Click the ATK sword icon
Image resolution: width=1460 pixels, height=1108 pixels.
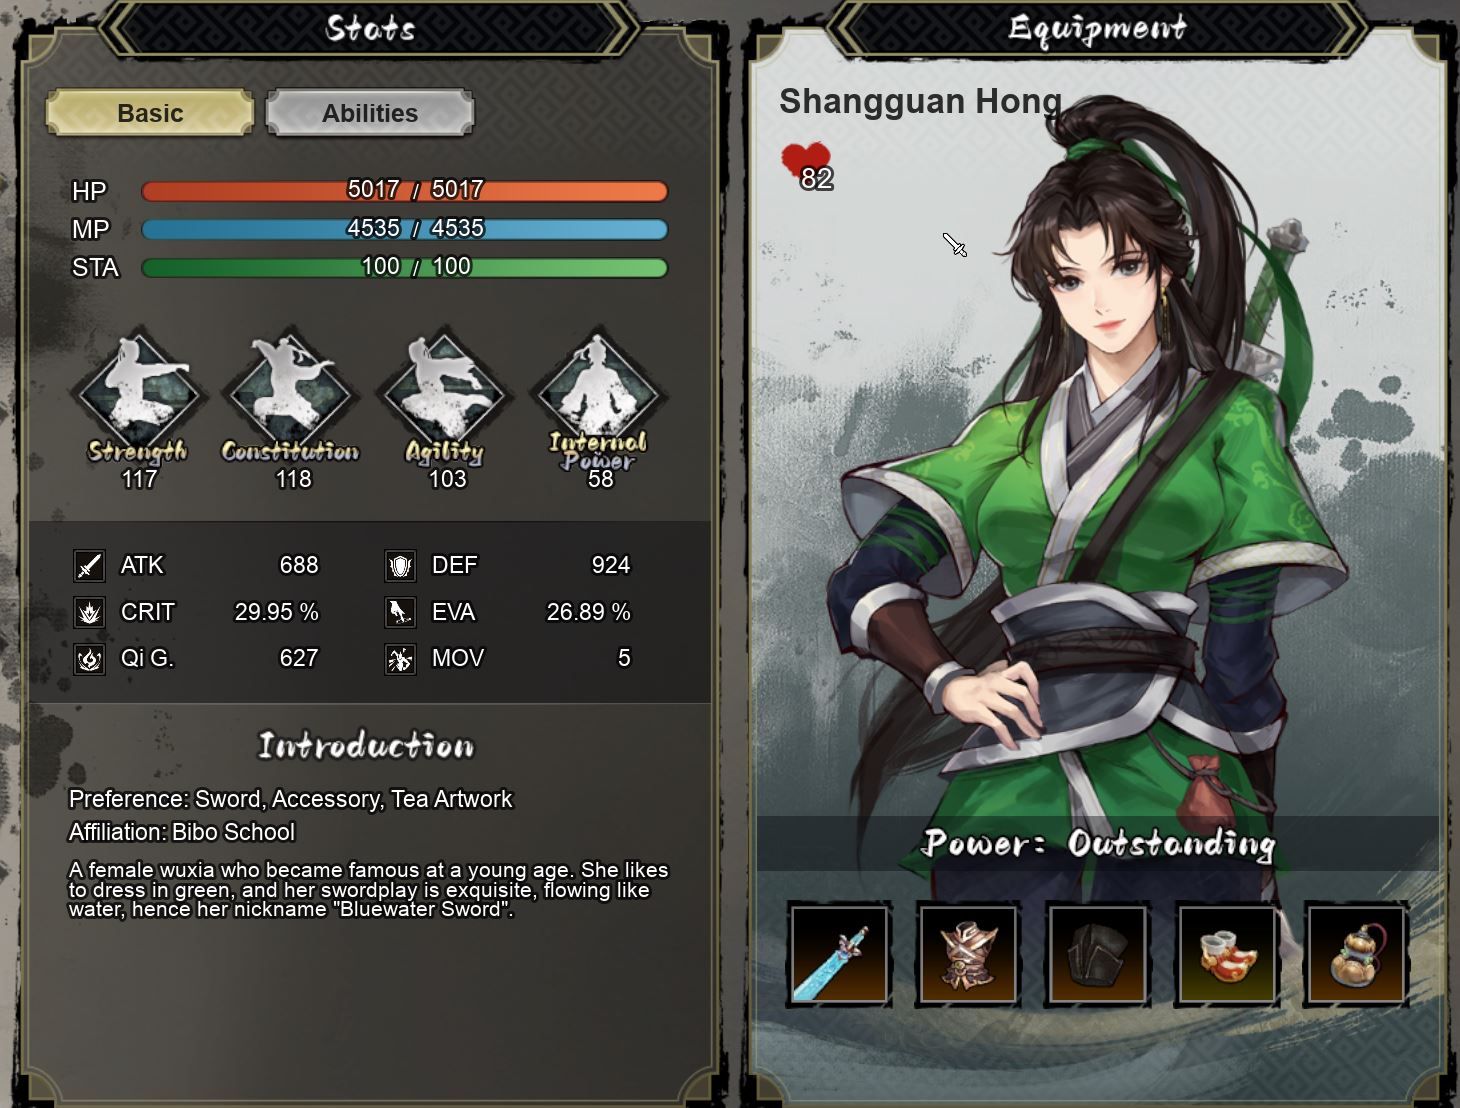90,566
